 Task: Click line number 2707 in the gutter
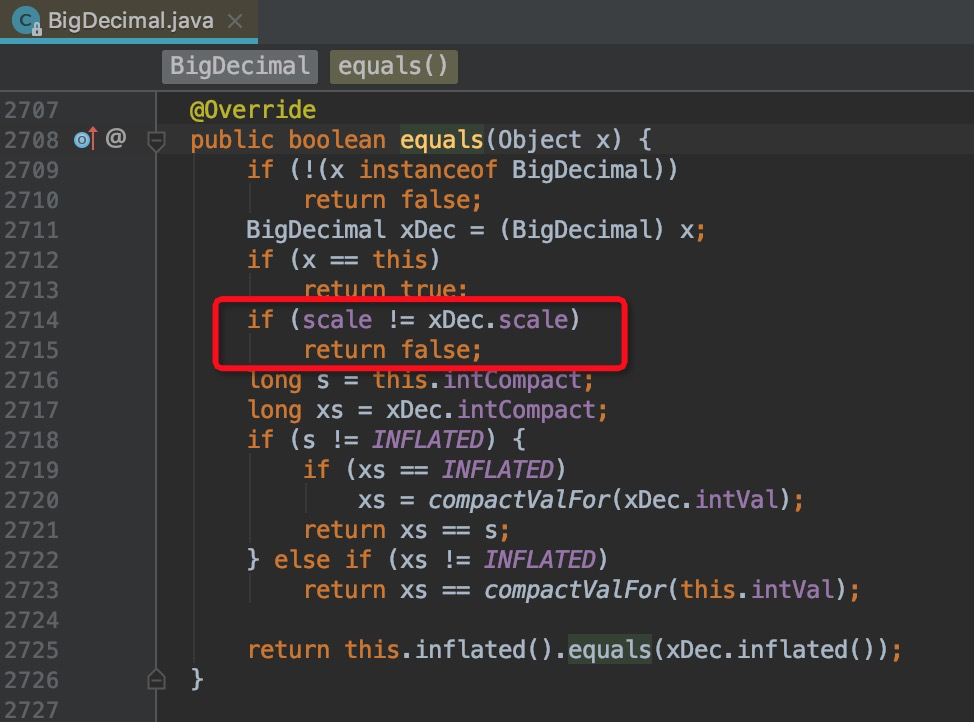pos(31,111)
